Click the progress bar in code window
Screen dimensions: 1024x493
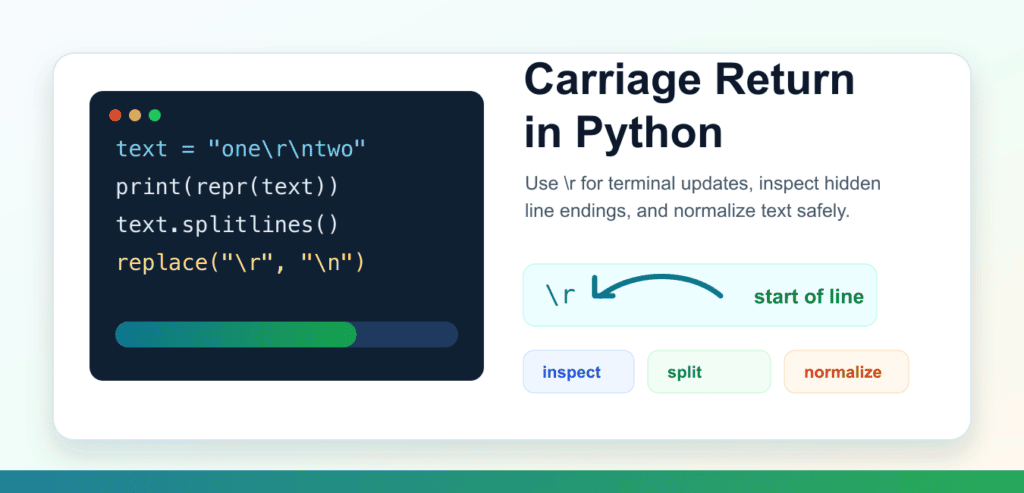click(287, 334)
